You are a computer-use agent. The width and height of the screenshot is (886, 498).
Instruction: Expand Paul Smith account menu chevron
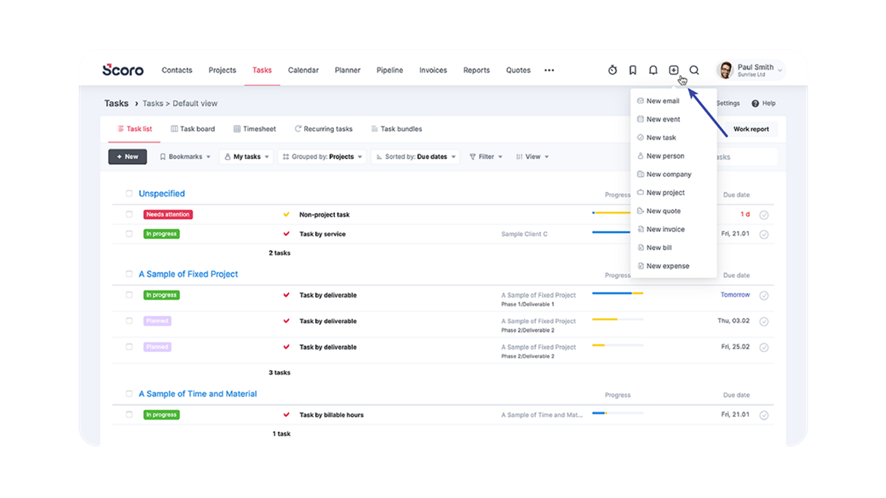tap(780, 71)
